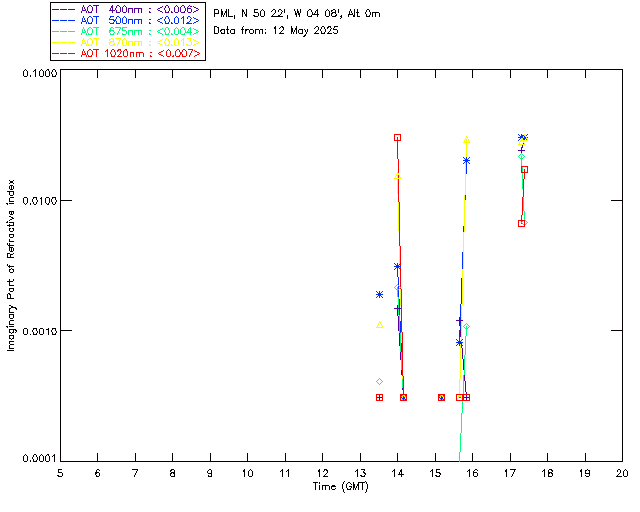Click the 'Data from: 12 May 2025' text
The height and width of the screenshot is (512, 640).
276,31
